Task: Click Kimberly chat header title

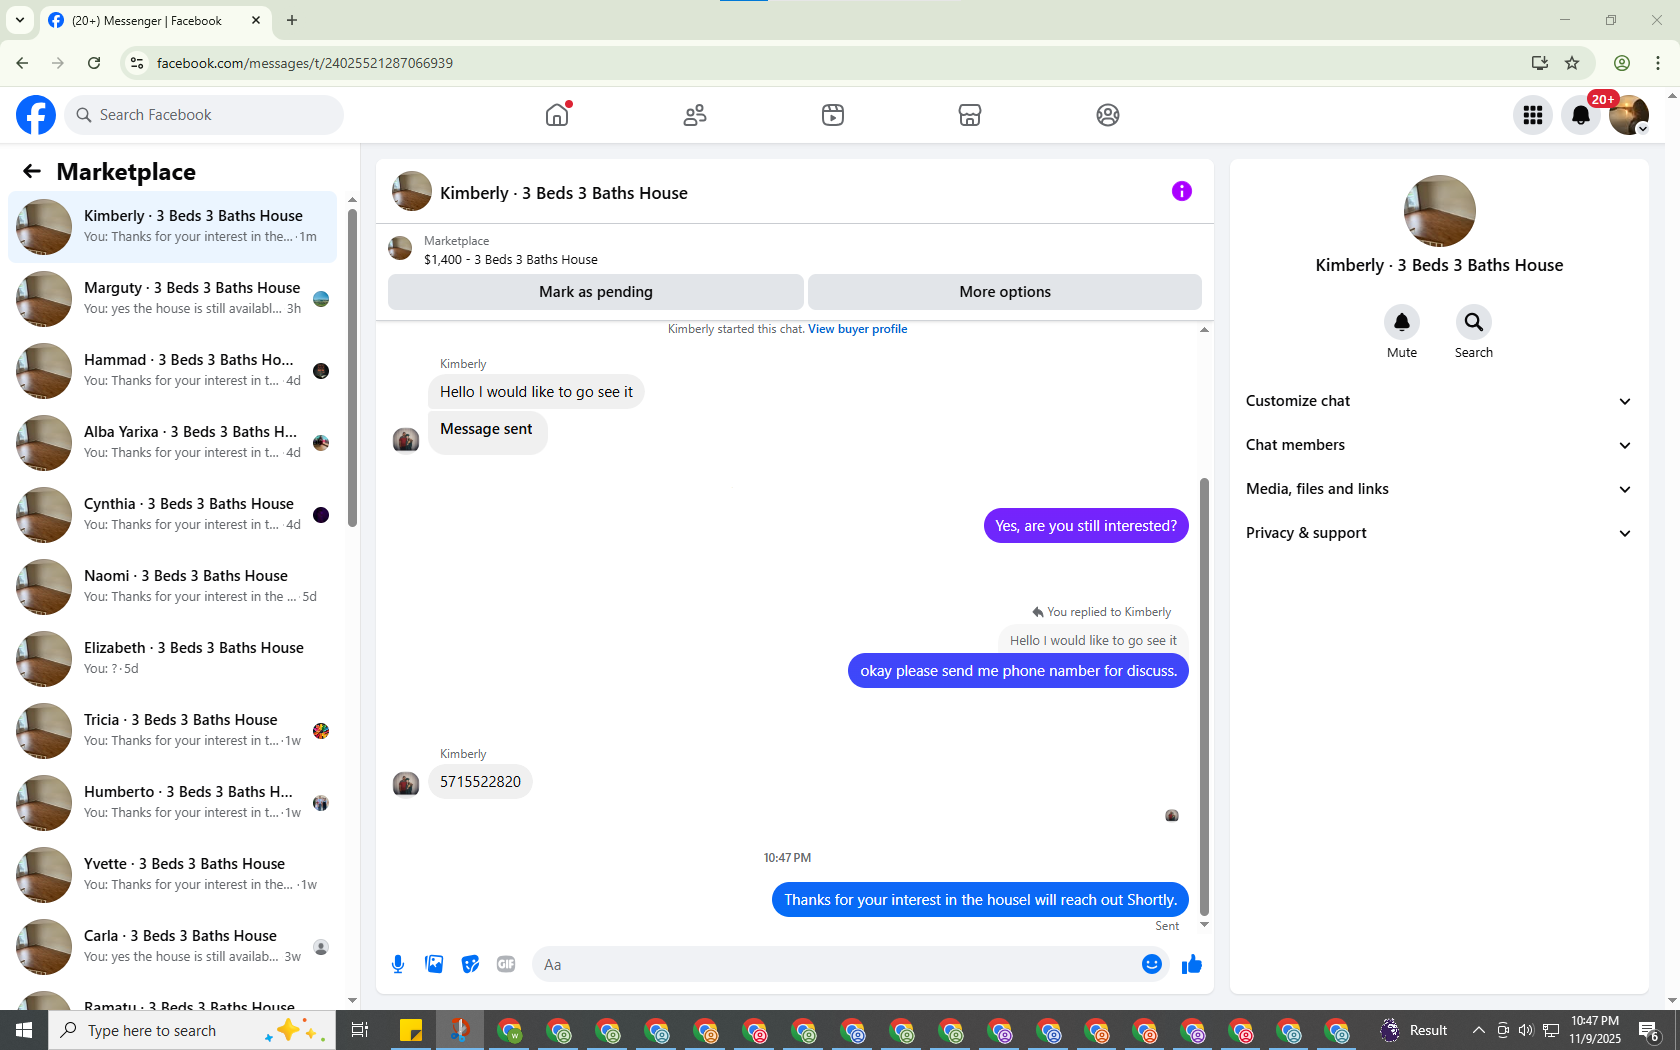Action: tap(564, 193)
